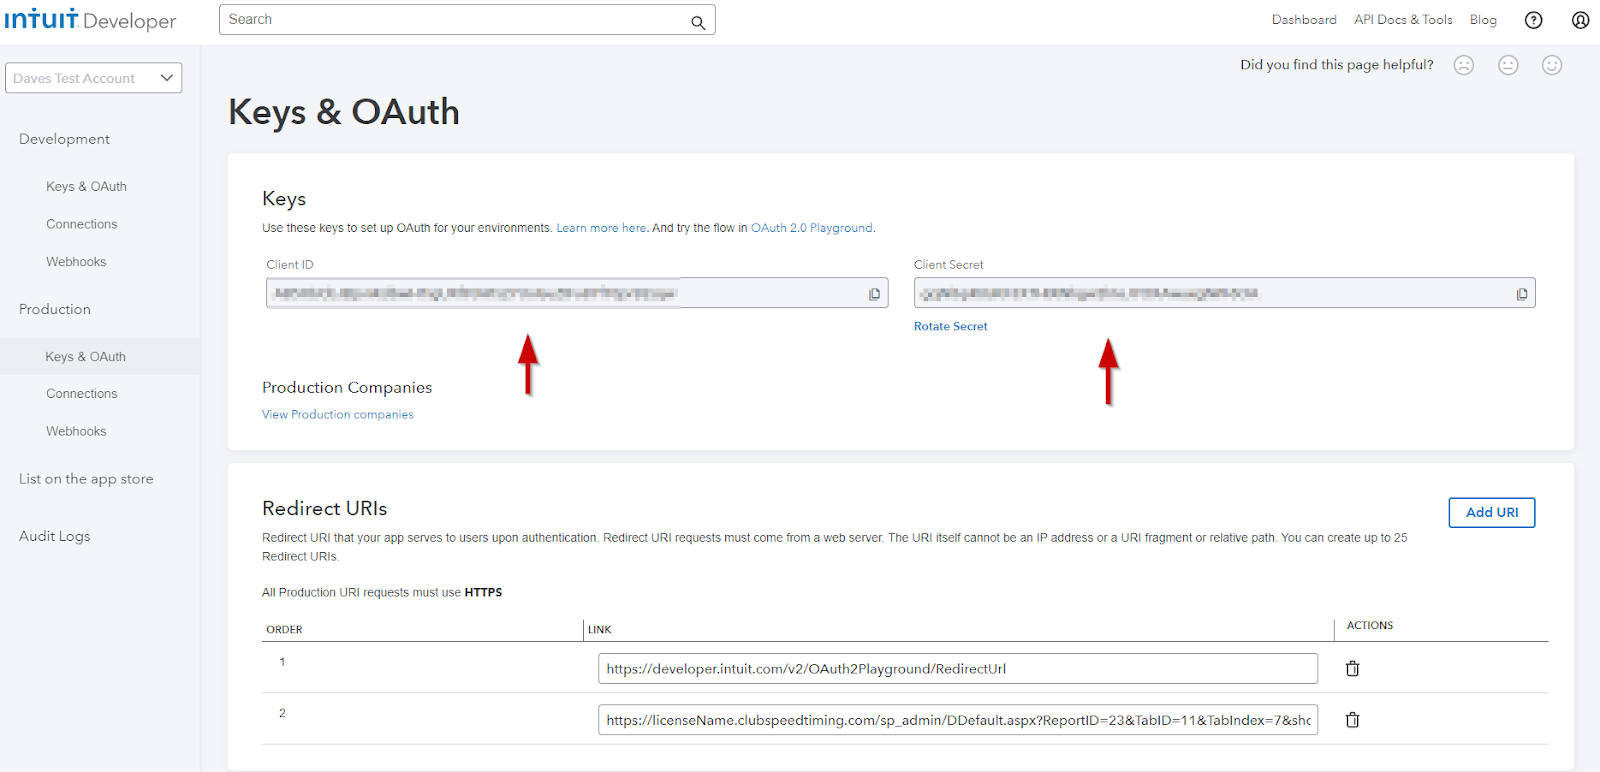Open Production Connections

click(82, 394)
